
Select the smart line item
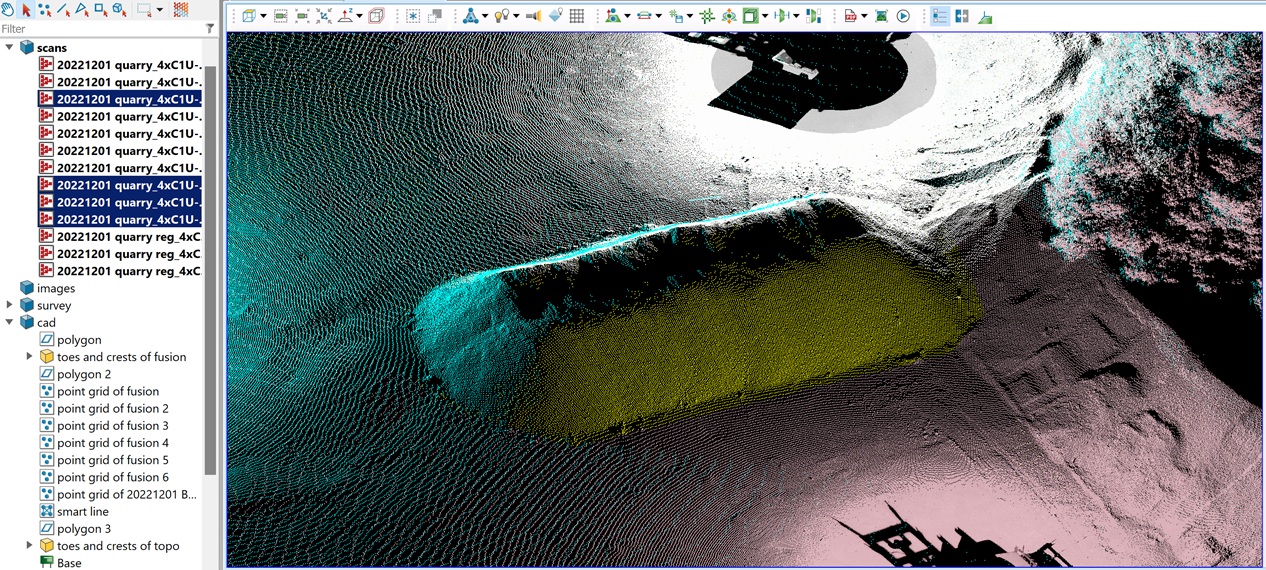82,511
